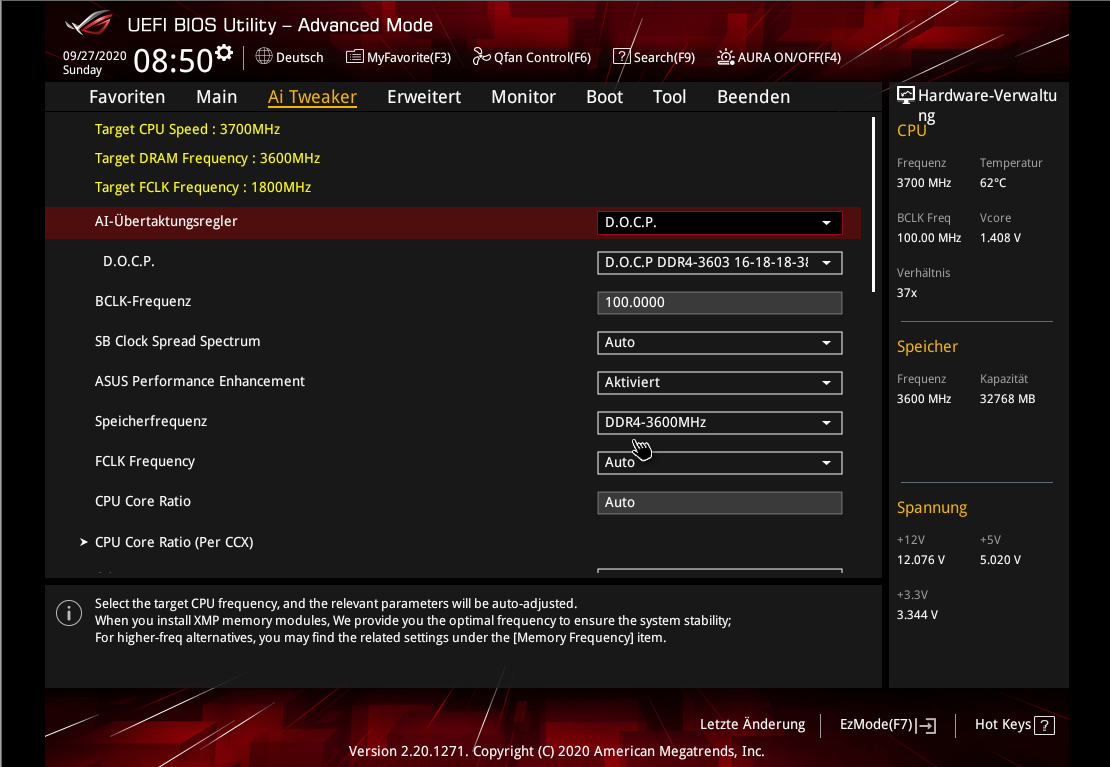This screenshot has height=767, width=1110.
Task: Open the Erweitert tab
Action: (424, 97)
